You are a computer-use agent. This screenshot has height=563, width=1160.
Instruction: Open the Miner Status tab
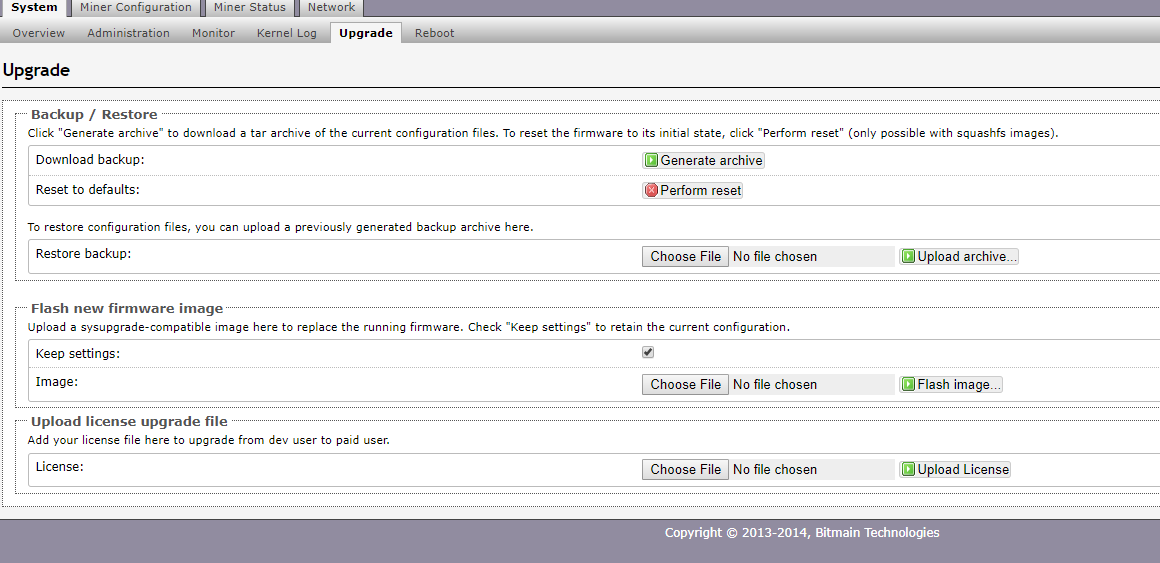pos(249,7)
